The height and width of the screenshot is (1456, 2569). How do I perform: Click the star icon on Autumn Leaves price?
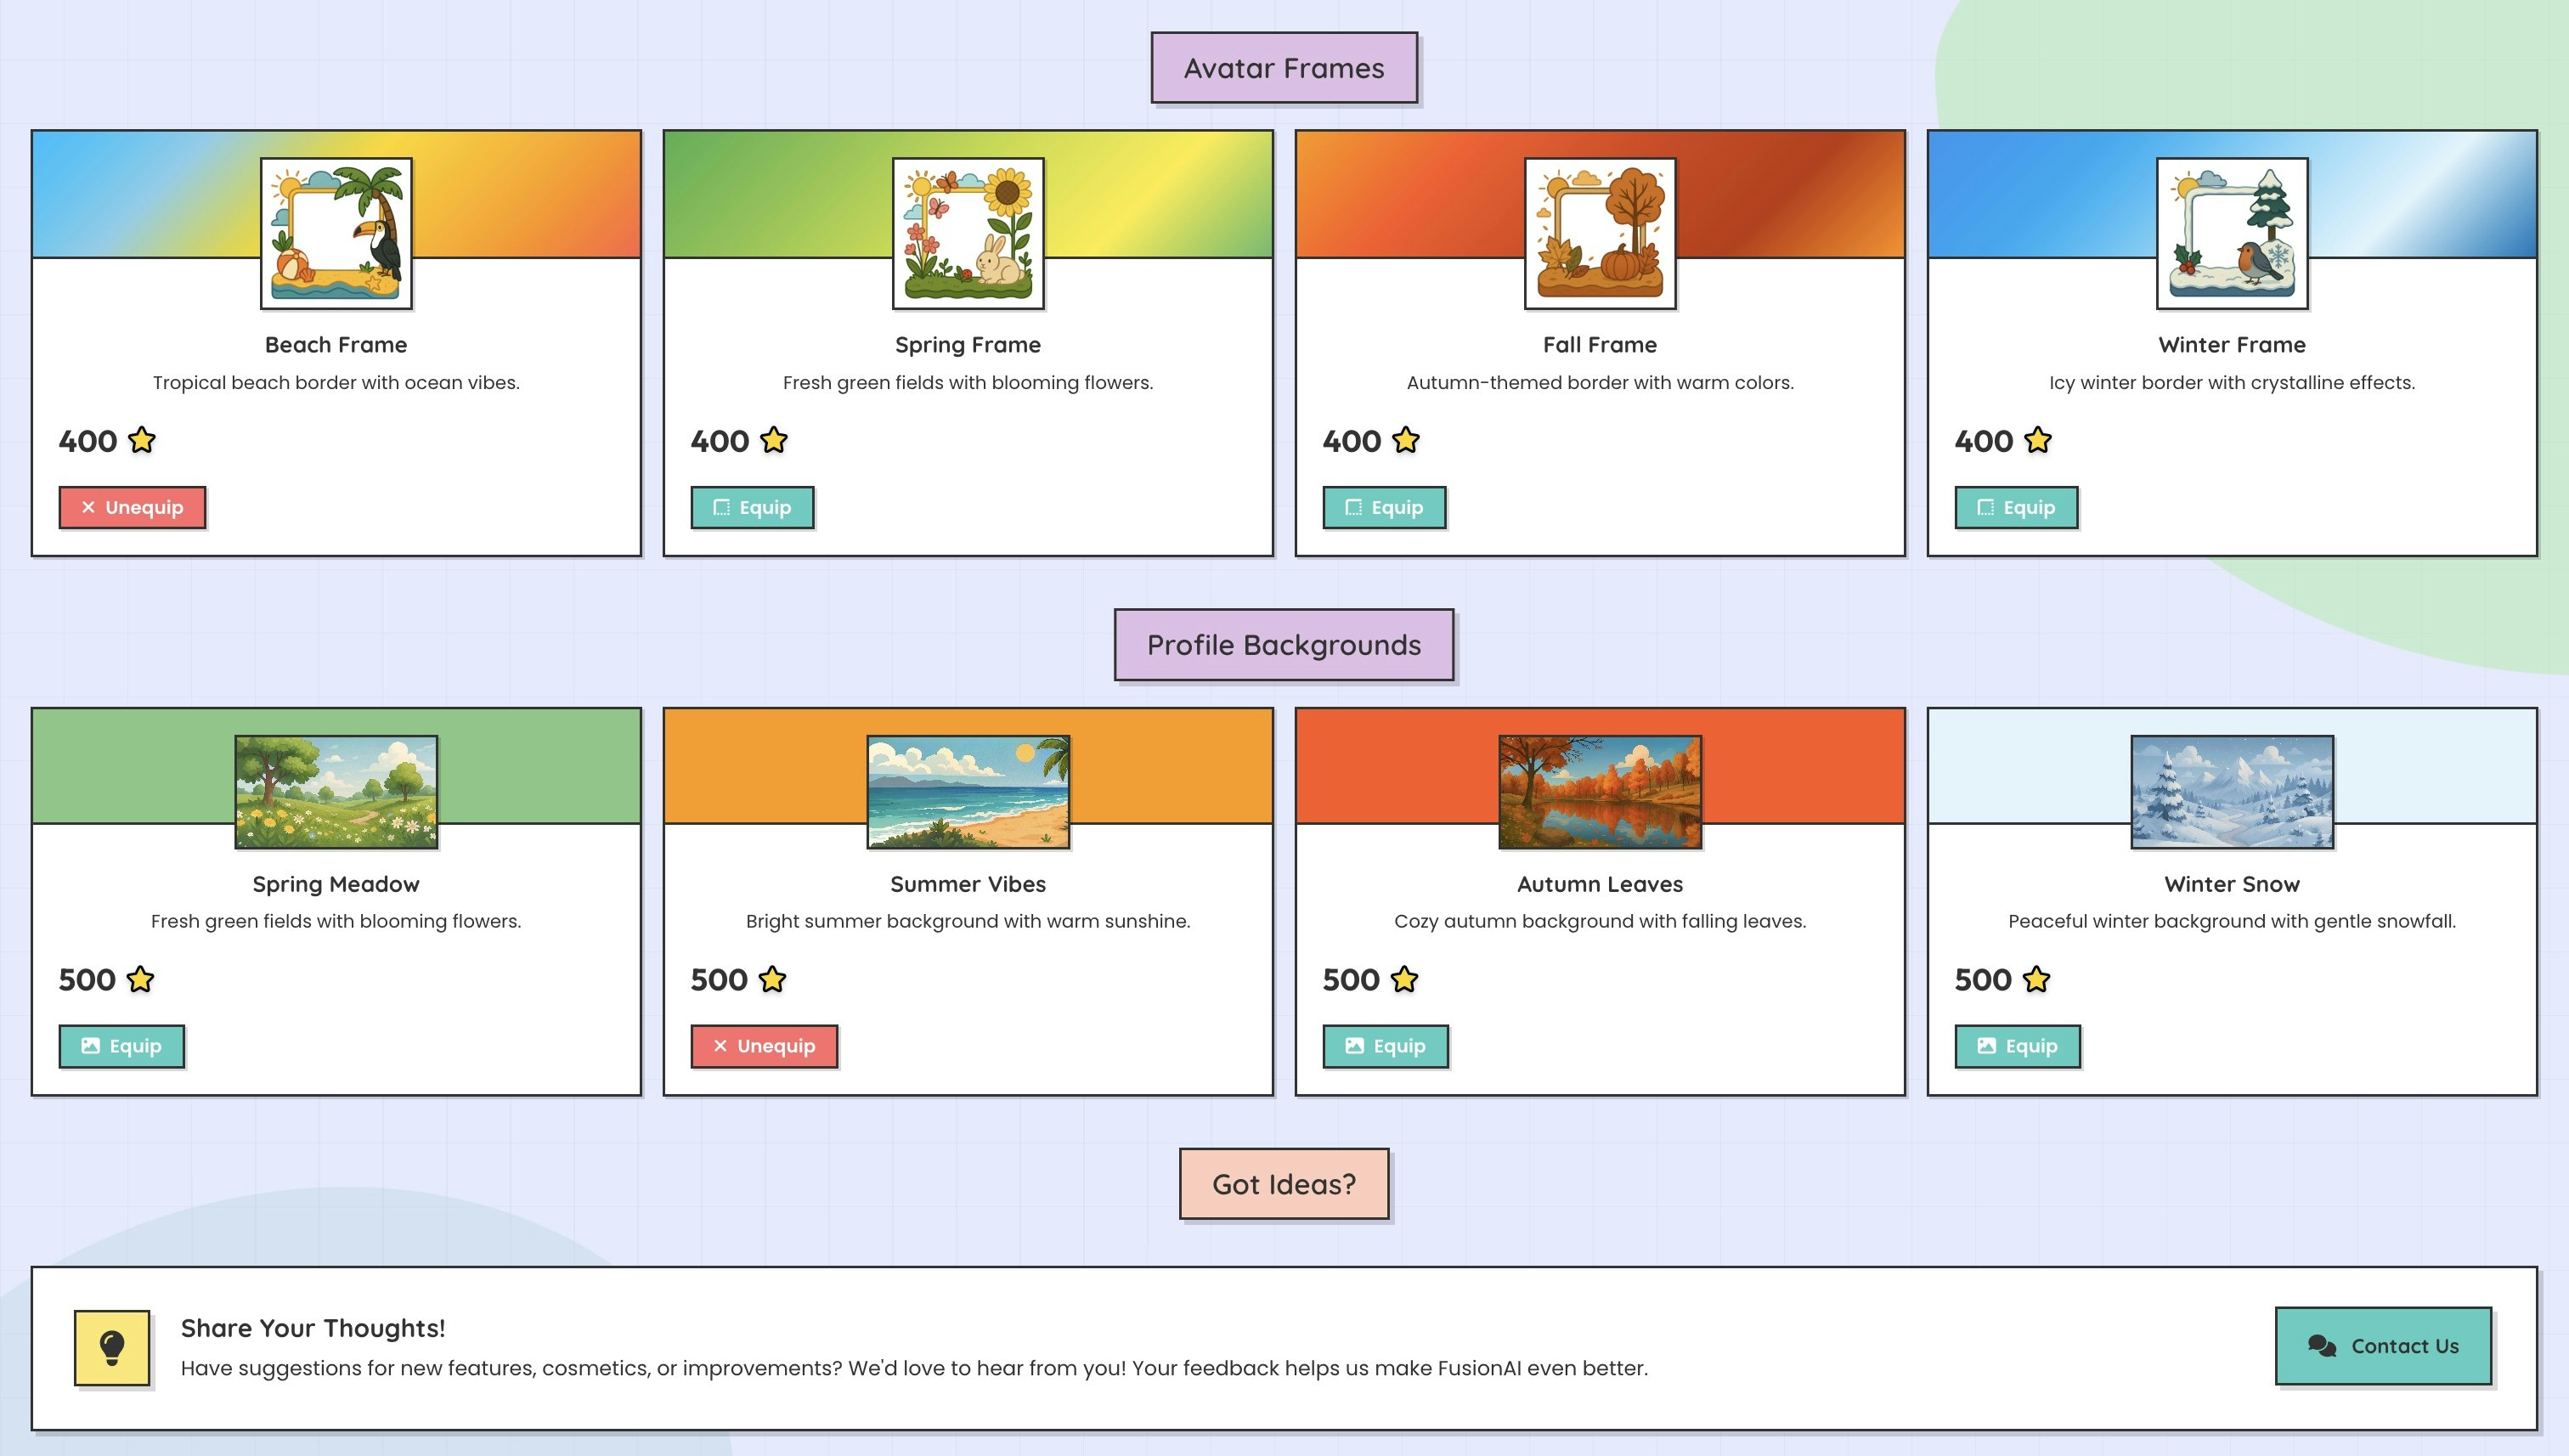[x=1404, y=979]
